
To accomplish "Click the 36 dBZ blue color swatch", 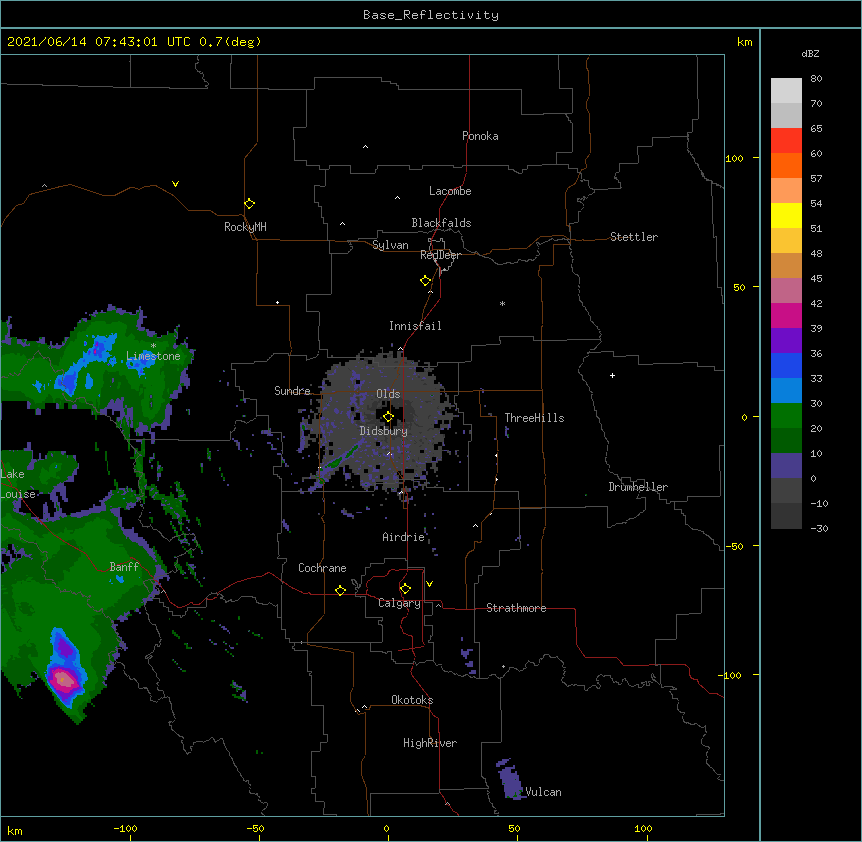I will [x=786, y=365].
